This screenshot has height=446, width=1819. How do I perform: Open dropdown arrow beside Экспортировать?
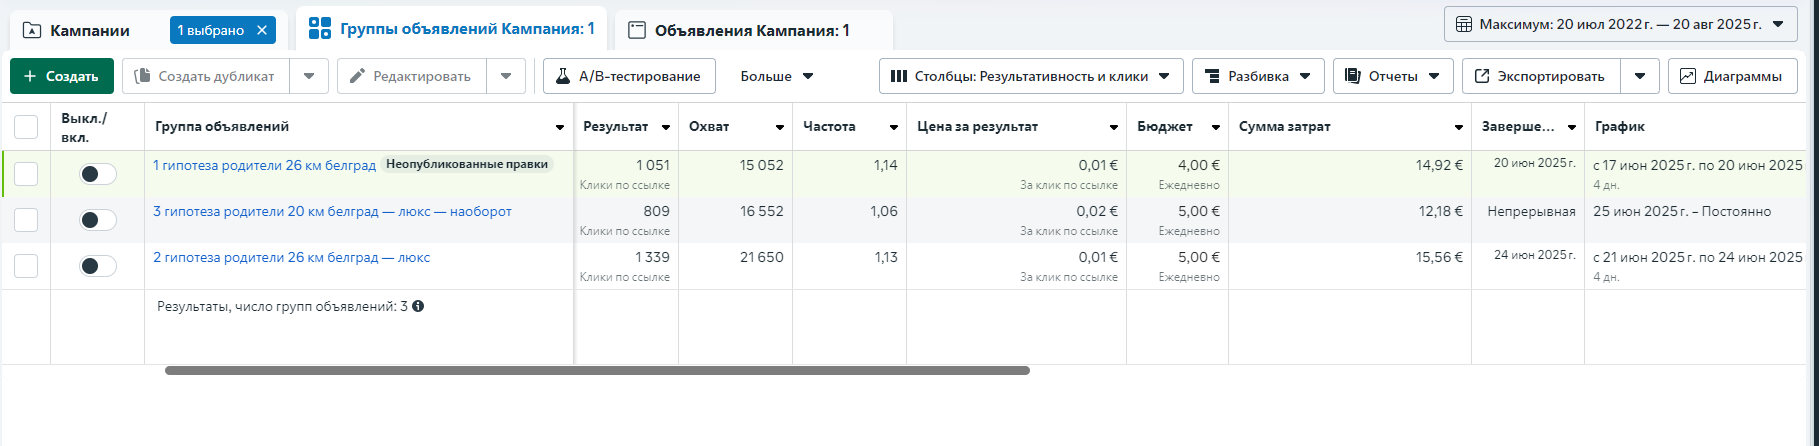tap(1640, 76)
